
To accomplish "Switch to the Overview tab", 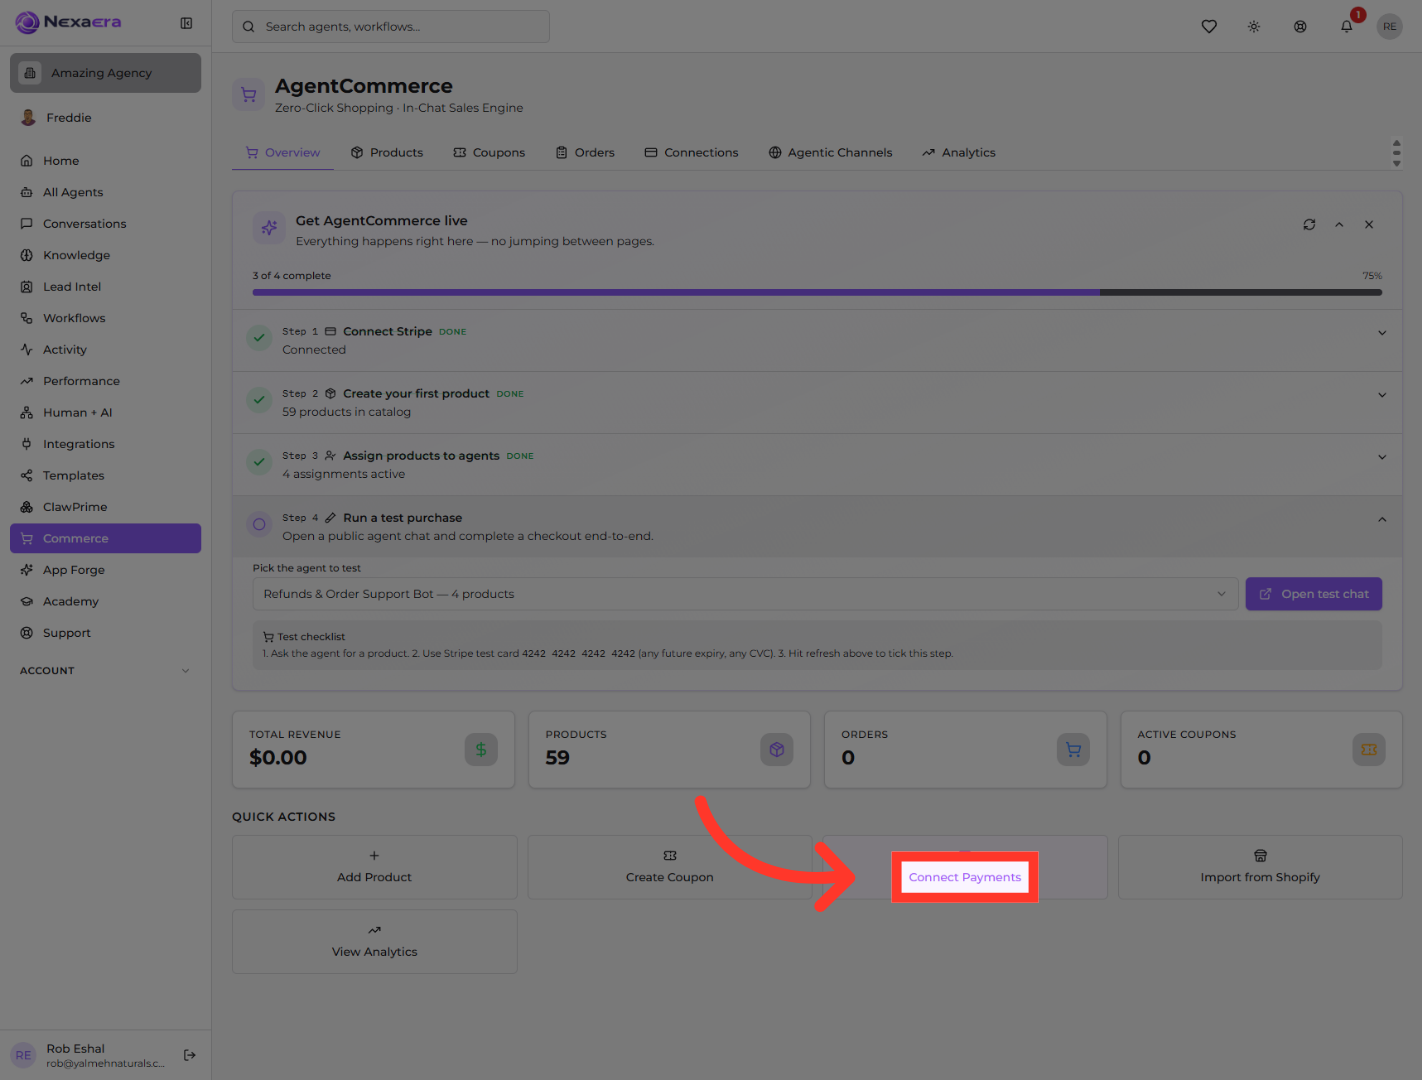I will (x=283, y=153).
